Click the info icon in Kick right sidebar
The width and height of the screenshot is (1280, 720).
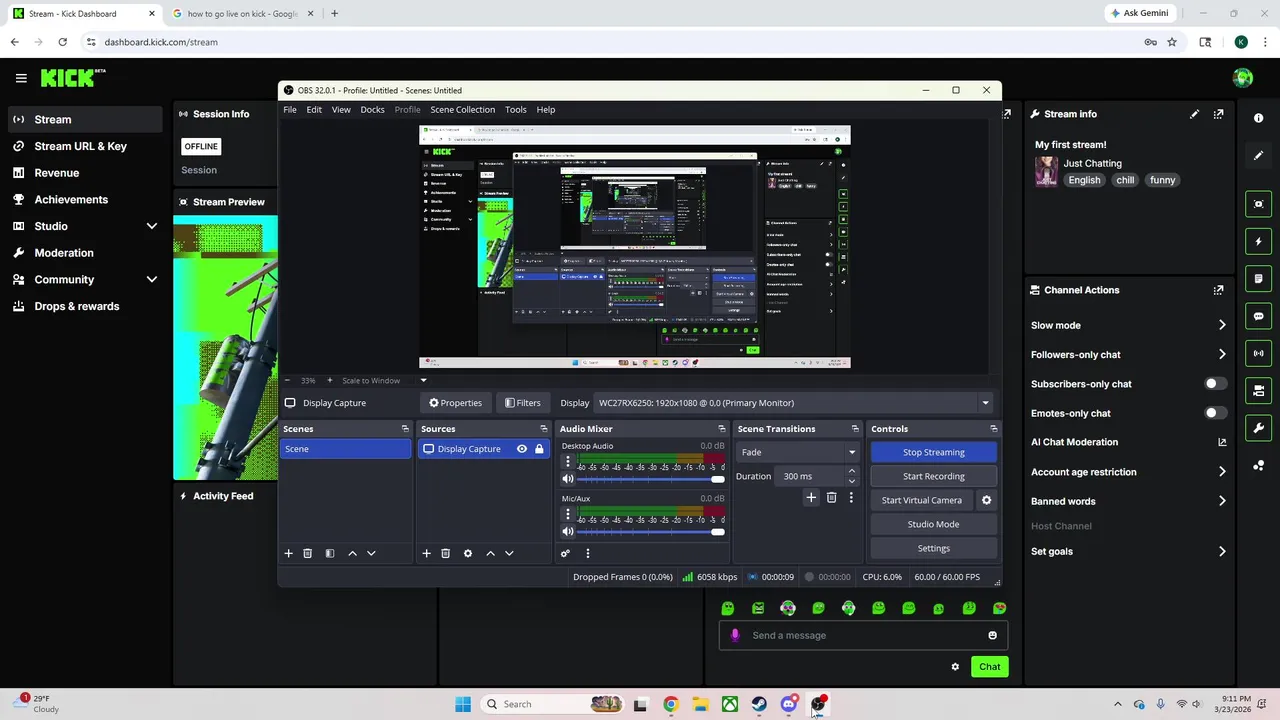(x=1258, y=118)
